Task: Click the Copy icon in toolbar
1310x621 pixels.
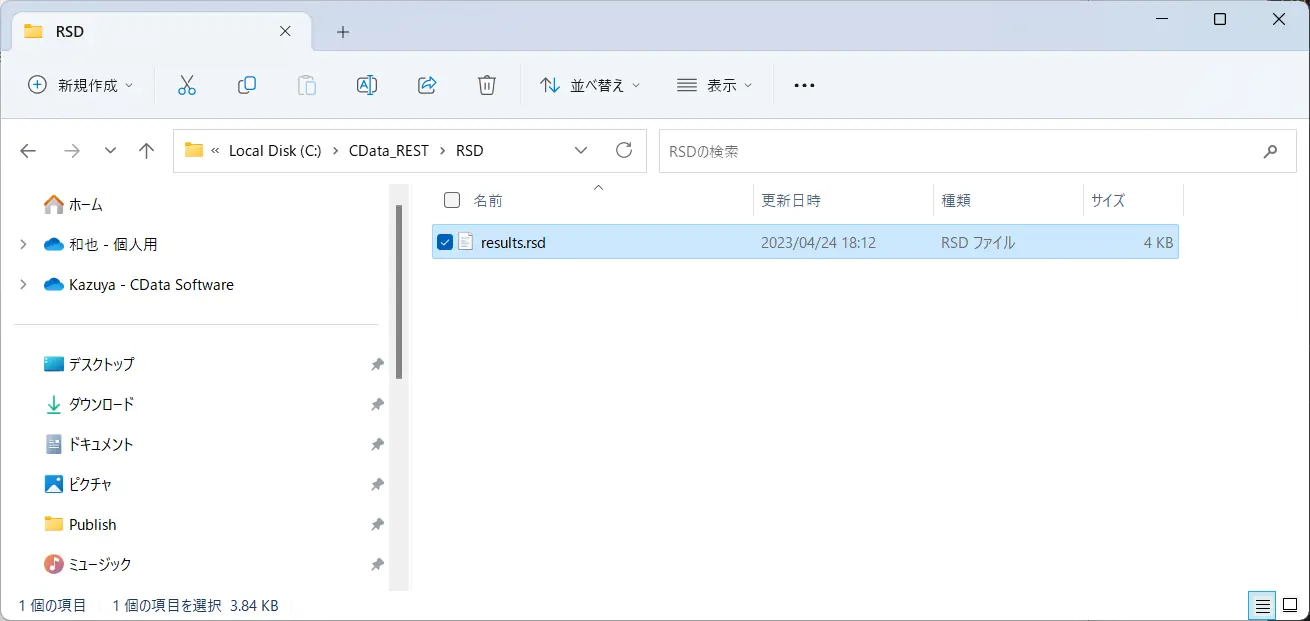Action: click(x=247, y=85)
